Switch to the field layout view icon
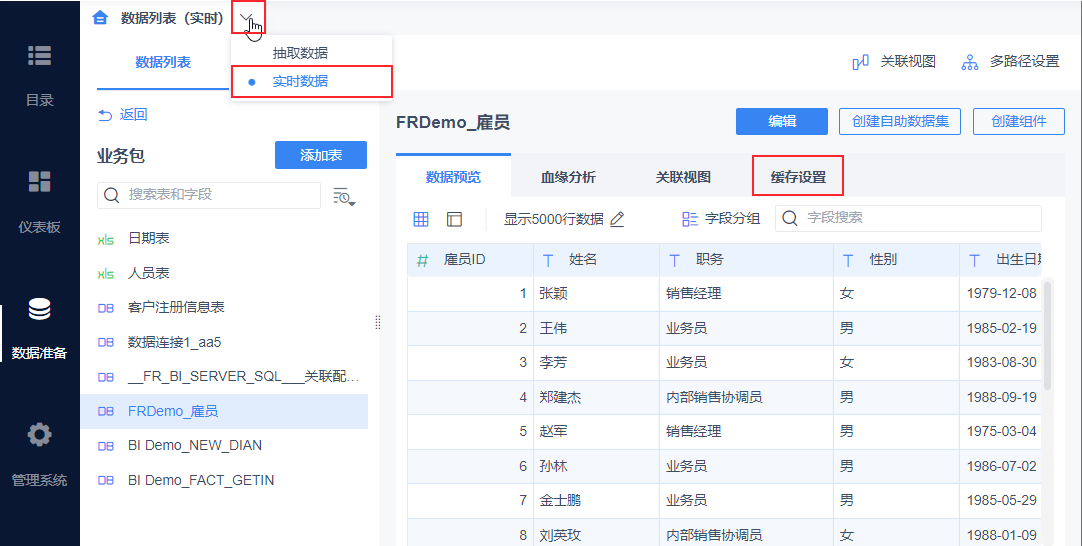Image resolution: width=1082 pixels, height=546 pixels. click(x=454, y=220)
